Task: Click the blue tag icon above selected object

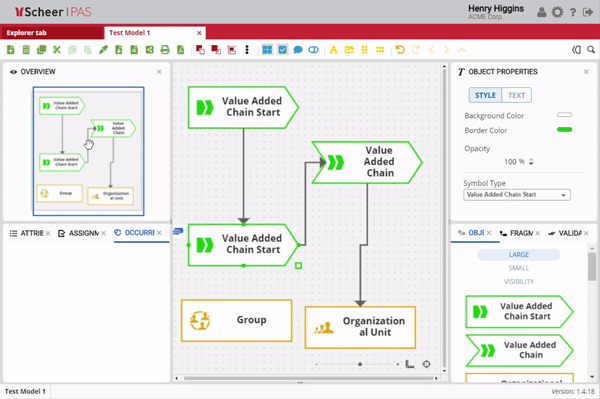Action: tap(178, 231)
